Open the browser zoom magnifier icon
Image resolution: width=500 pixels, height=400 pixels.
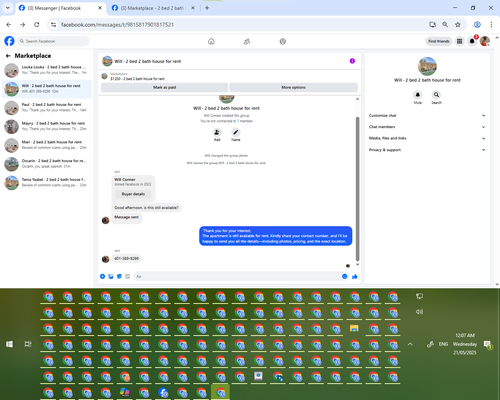tap(445, 24)
